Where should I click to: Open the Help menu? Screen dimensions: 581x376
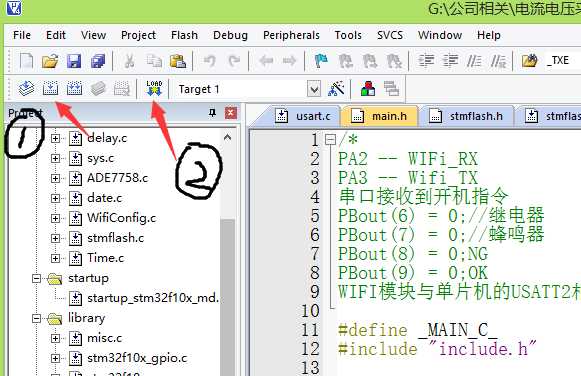(489, 35)
